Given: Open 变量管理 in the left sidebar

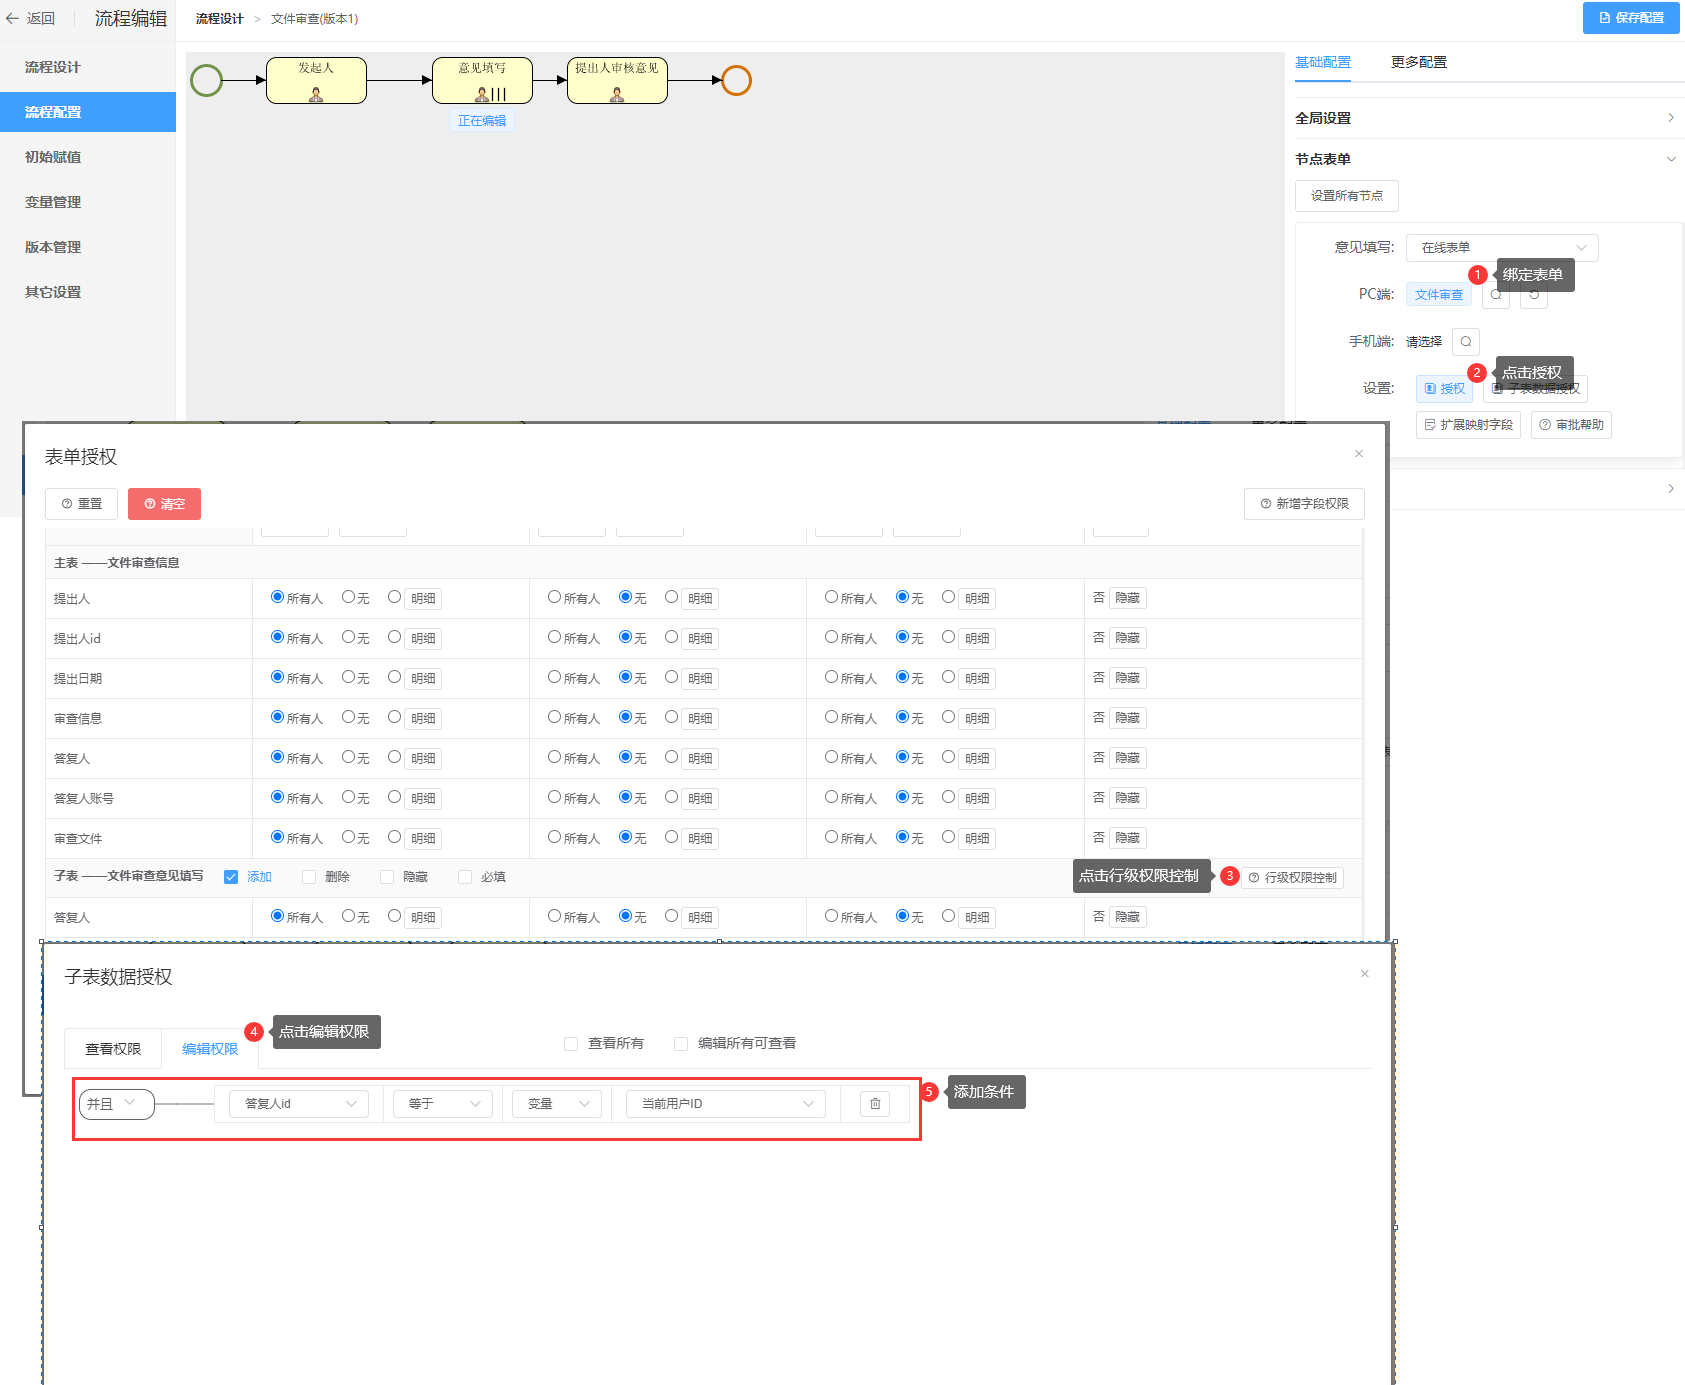Looking at the screenshot, I should 88,202.
